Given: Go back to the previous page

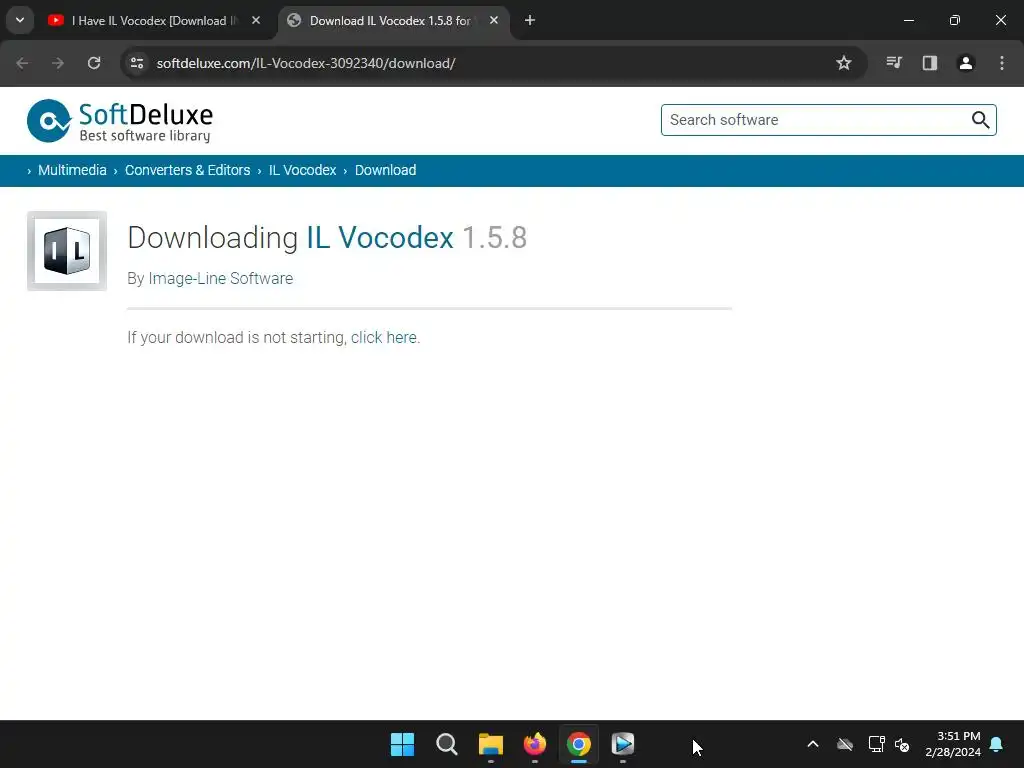Looking at the screenshot, I should (x=22, y=63).
